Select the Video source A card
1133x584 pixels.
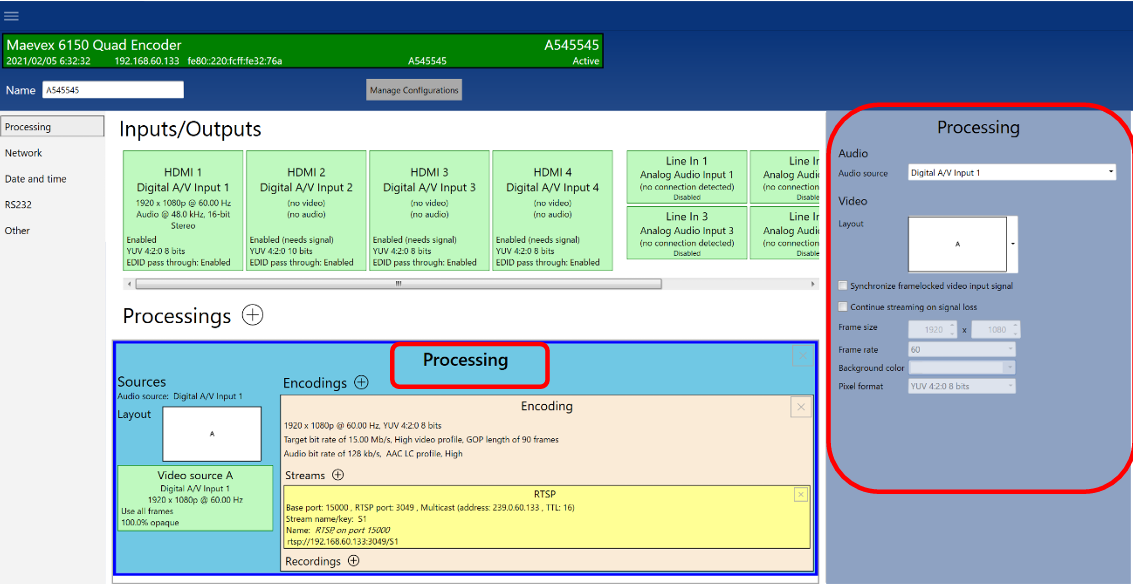[x=195, y=499]
